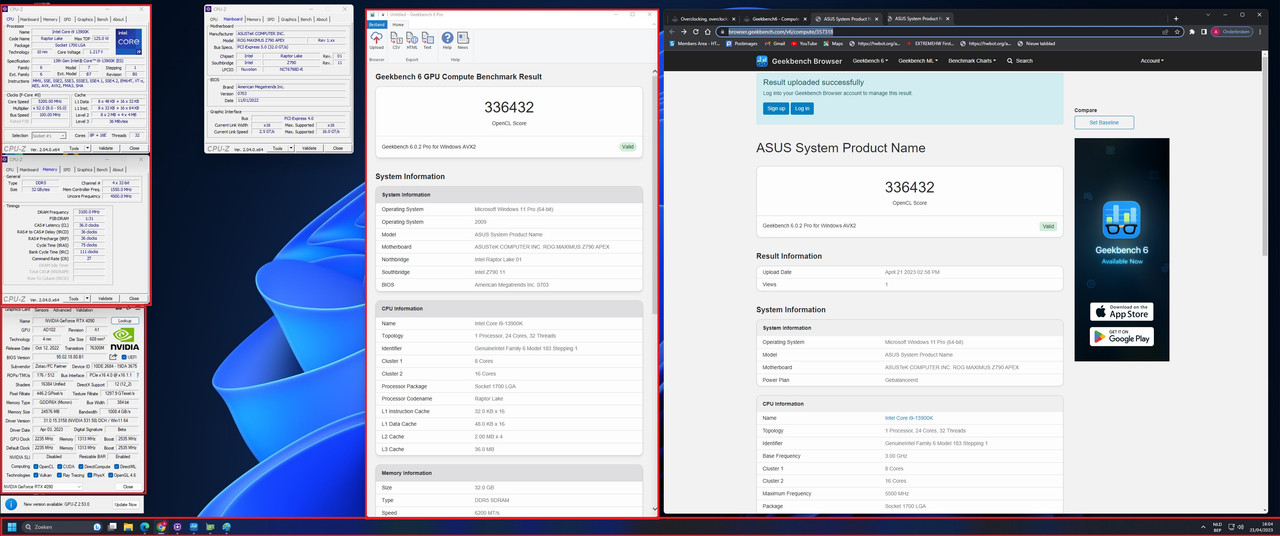The height and width of the screenshot is (536, 1280).
Task: Open a new browser tab with plus icon
Action: (x=1176, y=18)
